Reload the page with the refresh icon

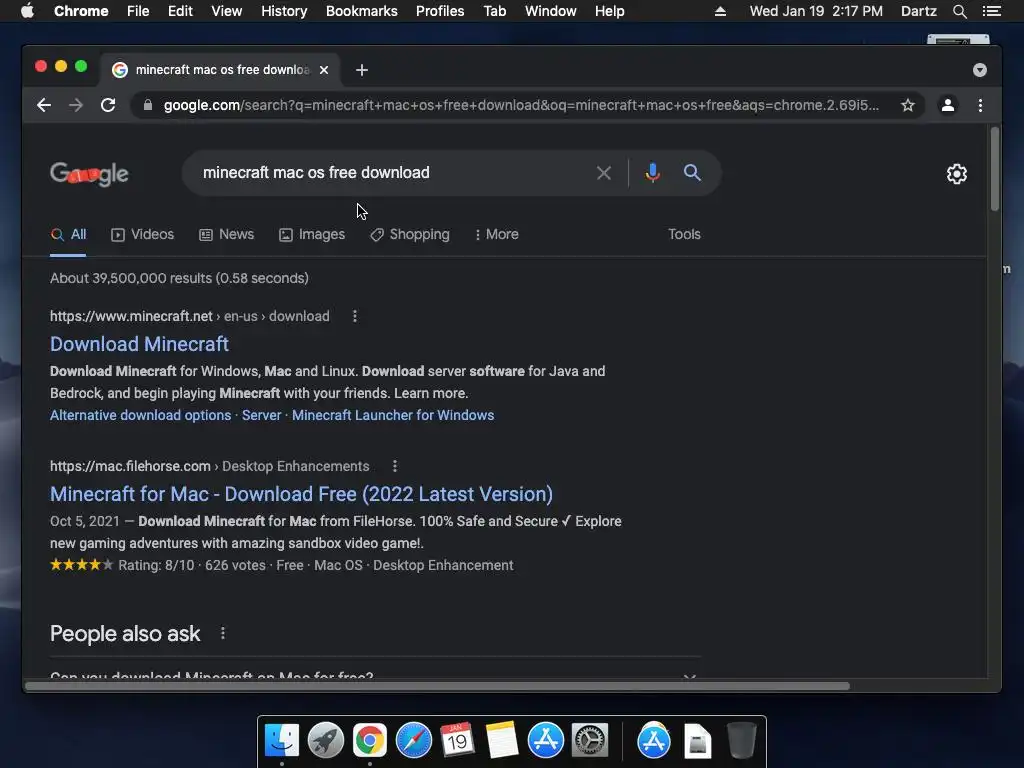point(108,105)
